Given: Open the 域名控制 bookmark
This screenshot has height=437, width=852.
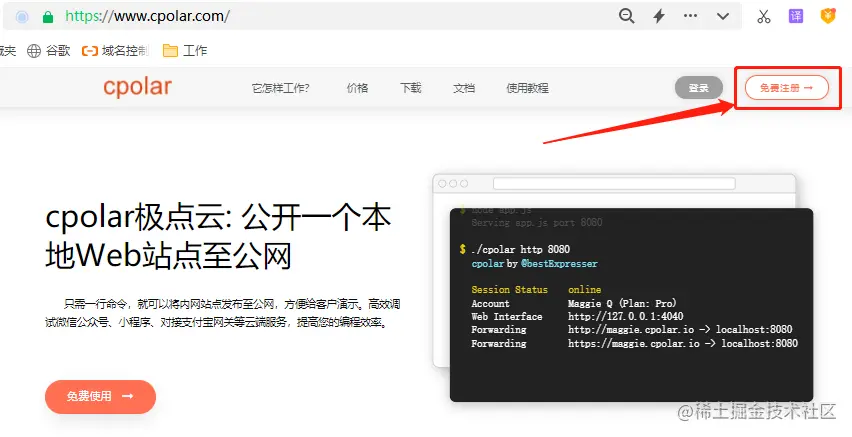Looking at the screenshot, I should click(x=115, y=51).
